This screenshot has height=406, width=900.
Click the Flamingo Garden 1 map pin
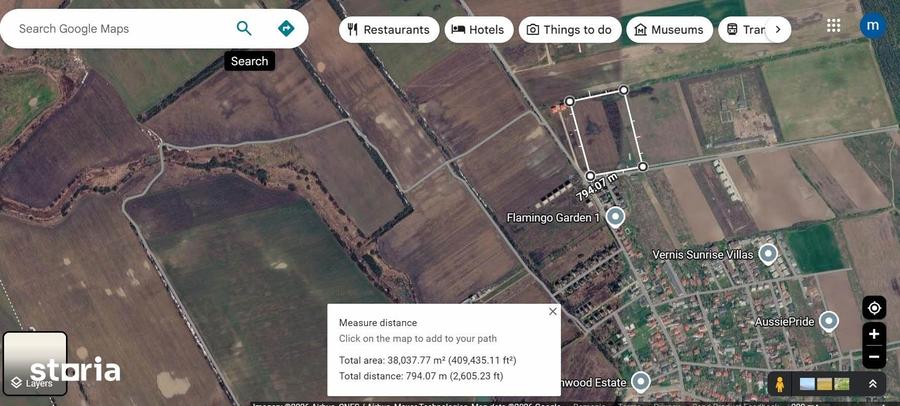point(615,218)
